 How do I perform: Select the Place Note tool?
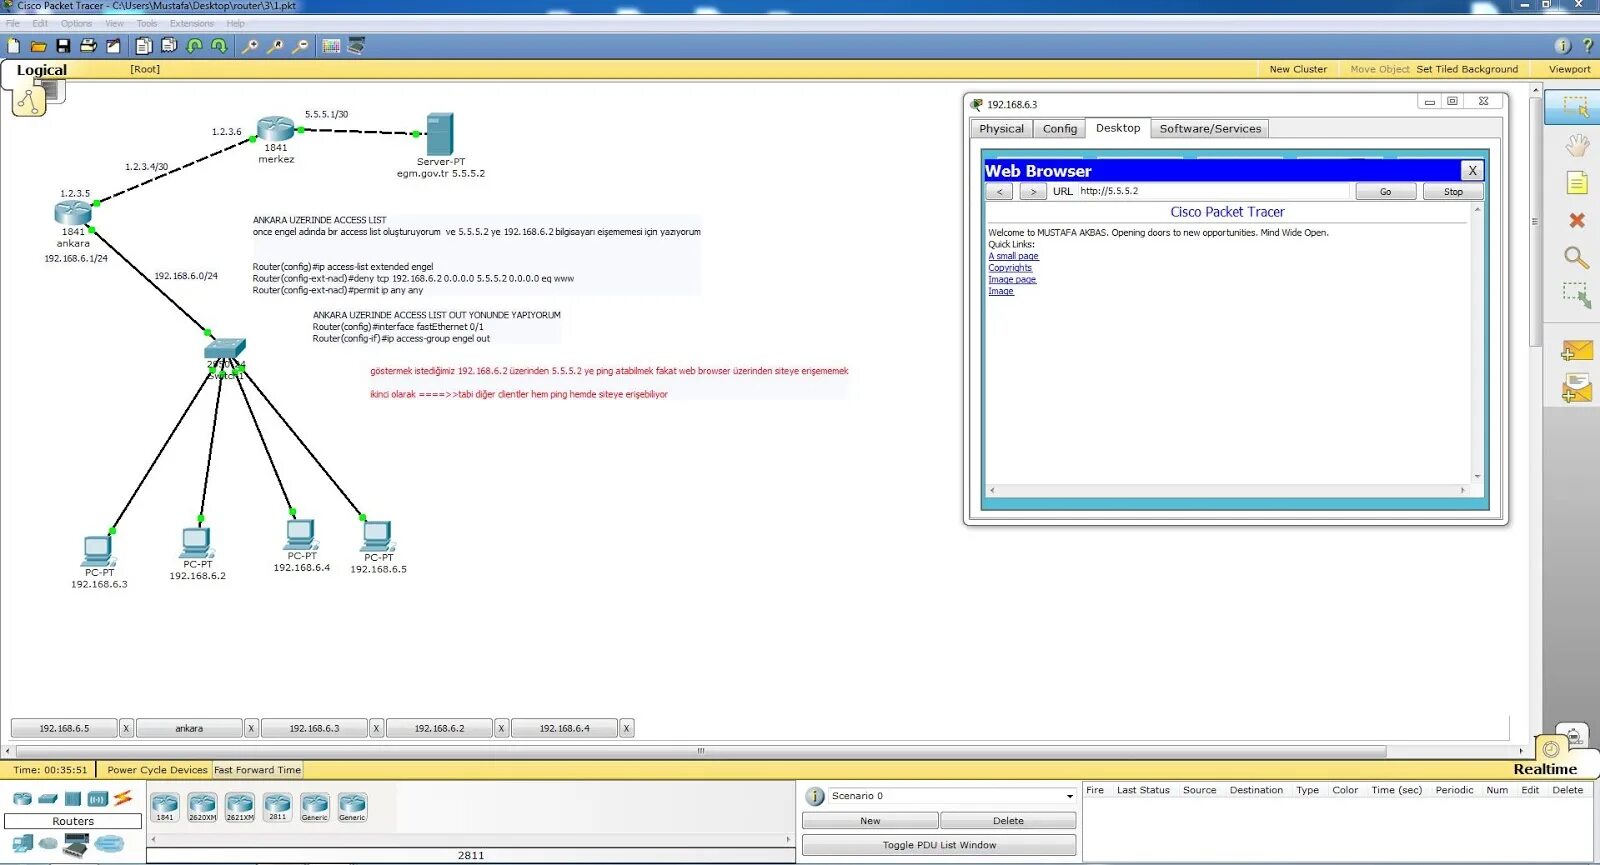coord(1576,183)
